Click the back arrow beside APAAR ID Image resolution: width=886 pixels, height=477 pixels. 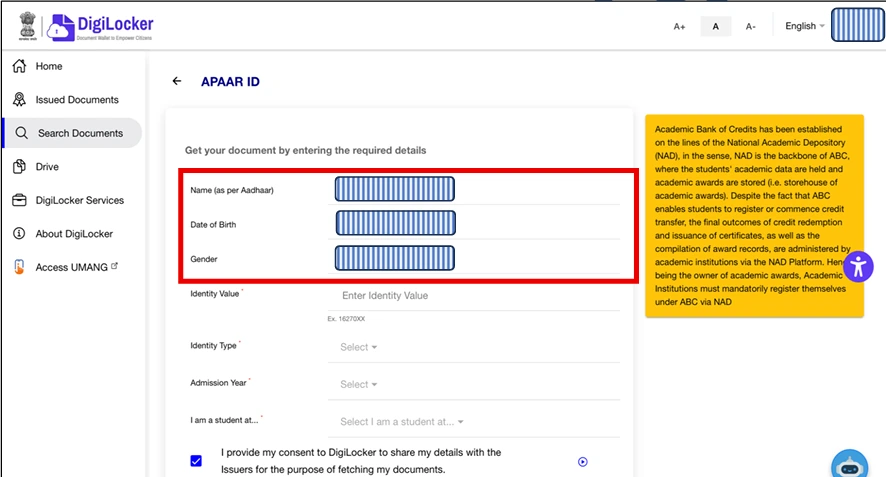pos(177,81)
